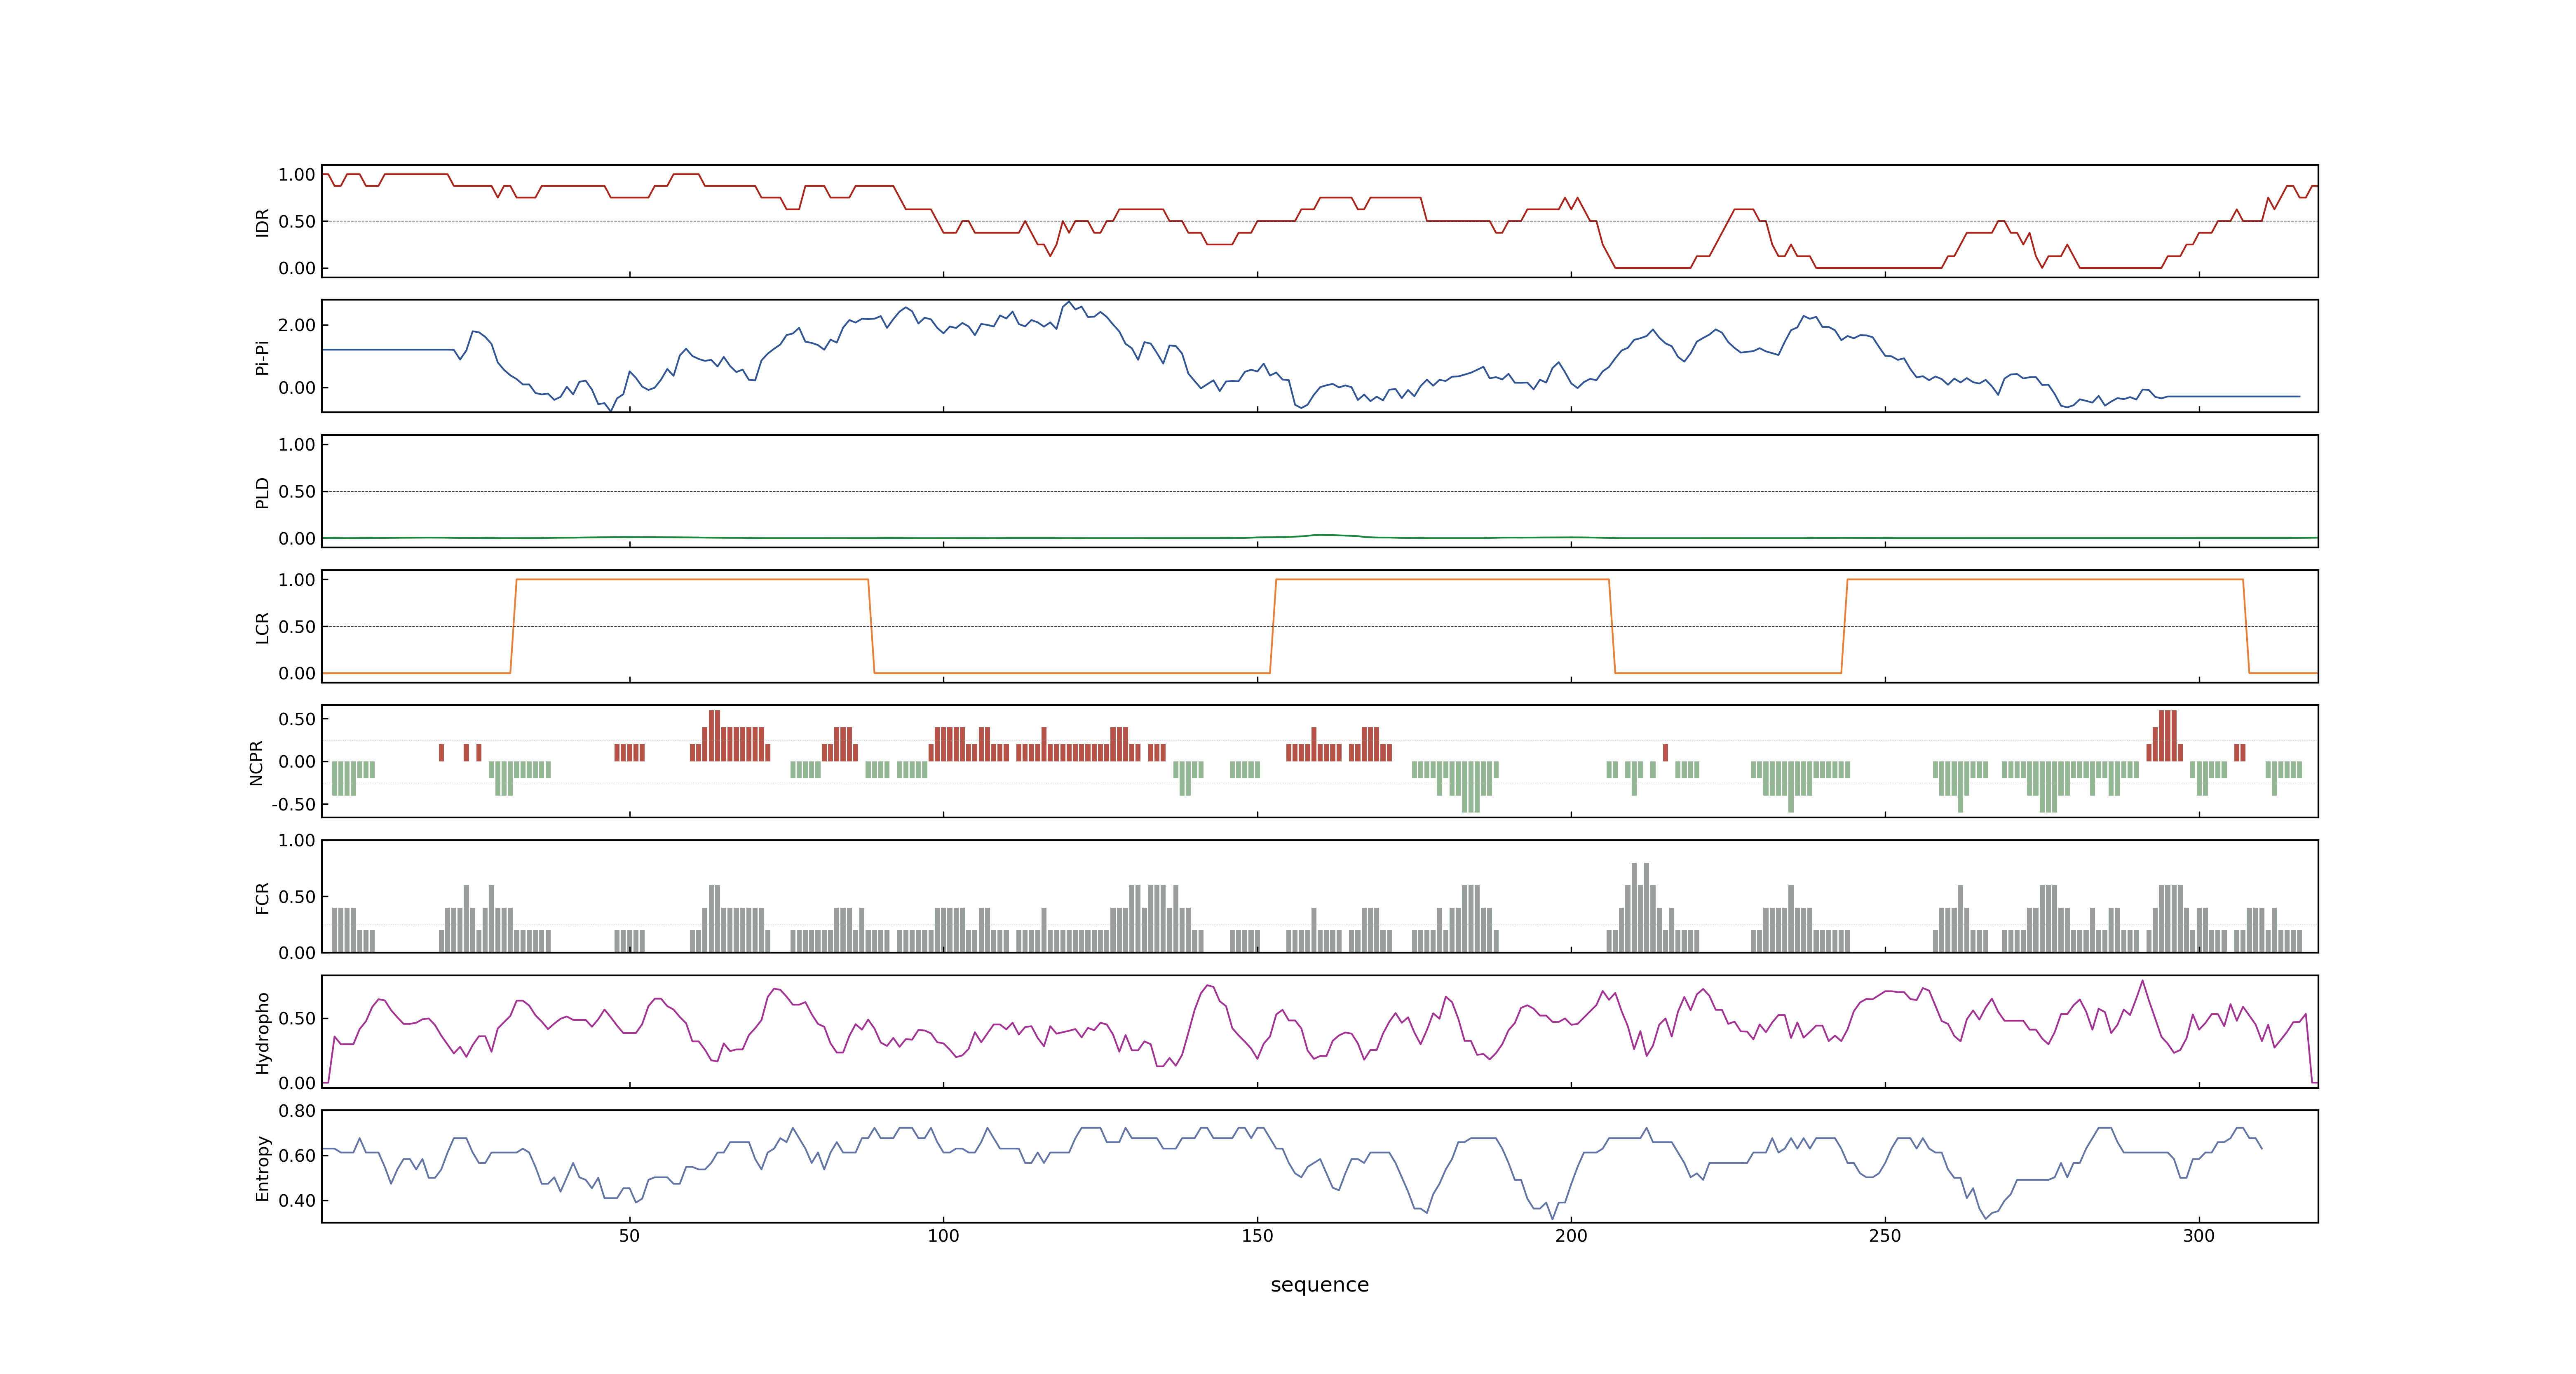Click the LCR y-axis label
The image size is (2576, 1374).
(x=263, y=627)
